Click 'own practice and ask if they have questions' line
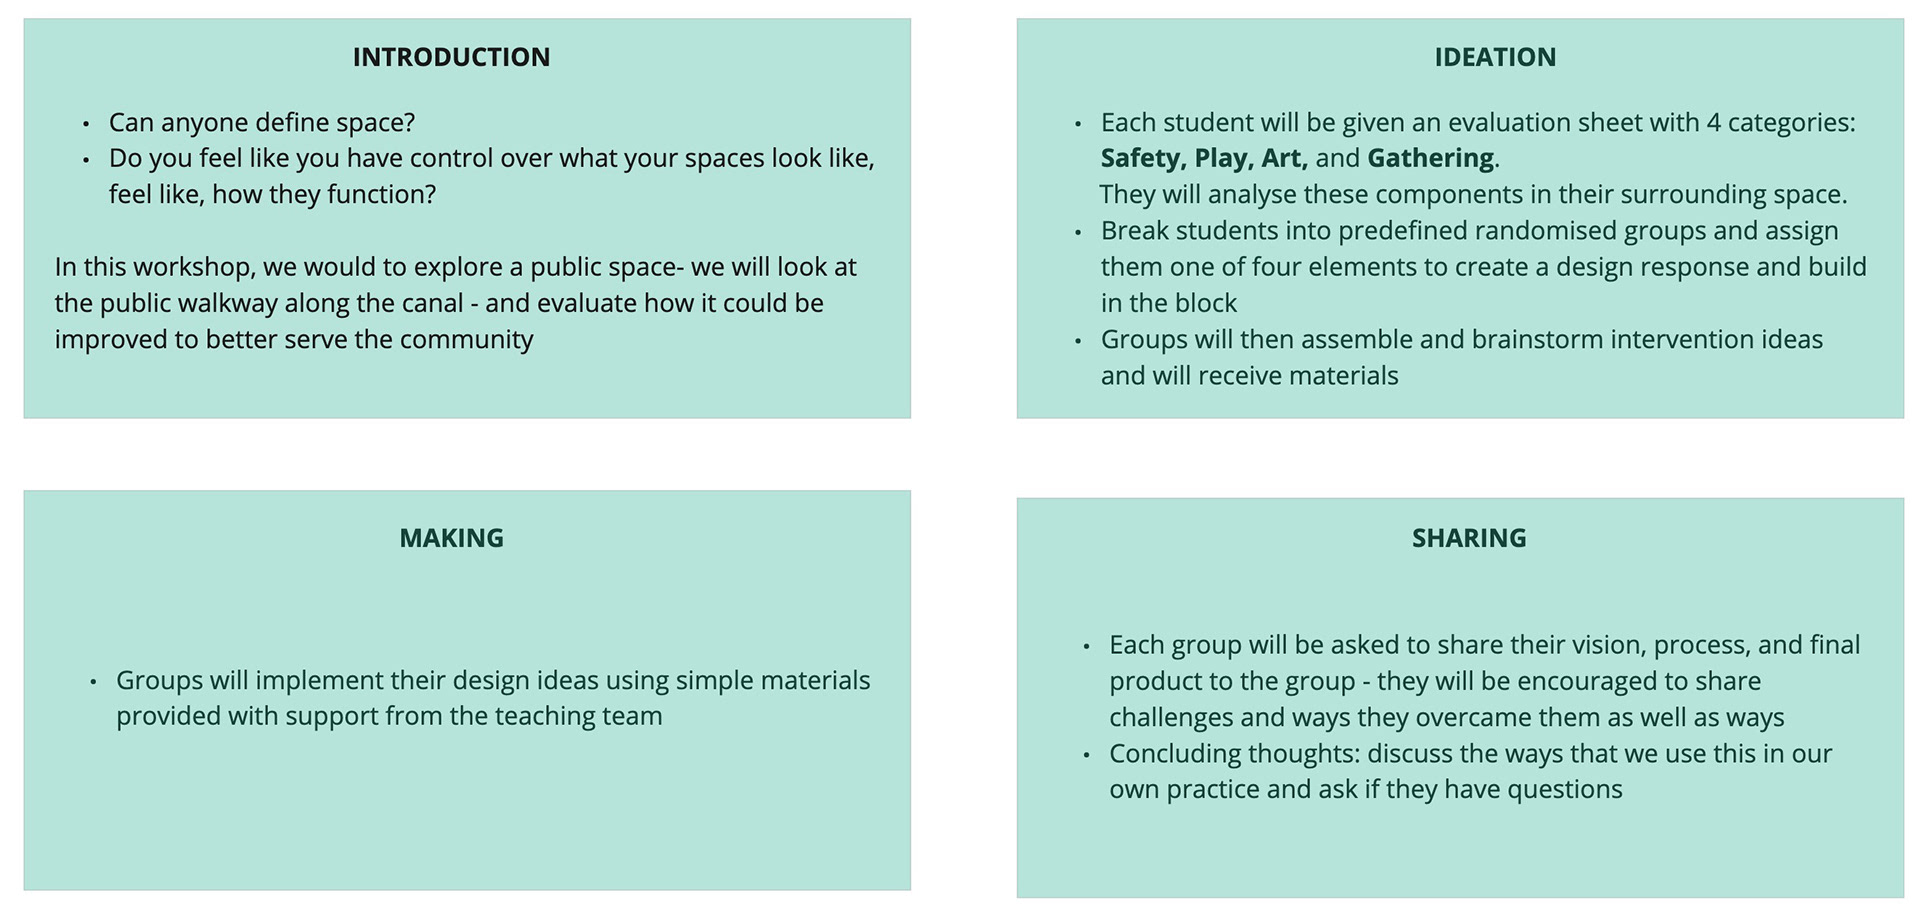 click(x=1365, y=790)
